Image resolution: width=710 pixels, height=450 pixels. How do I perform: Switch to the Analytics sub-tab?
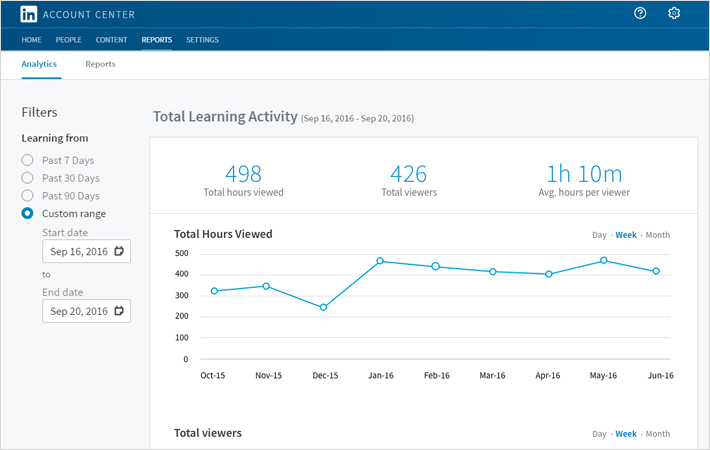point(39,64)
